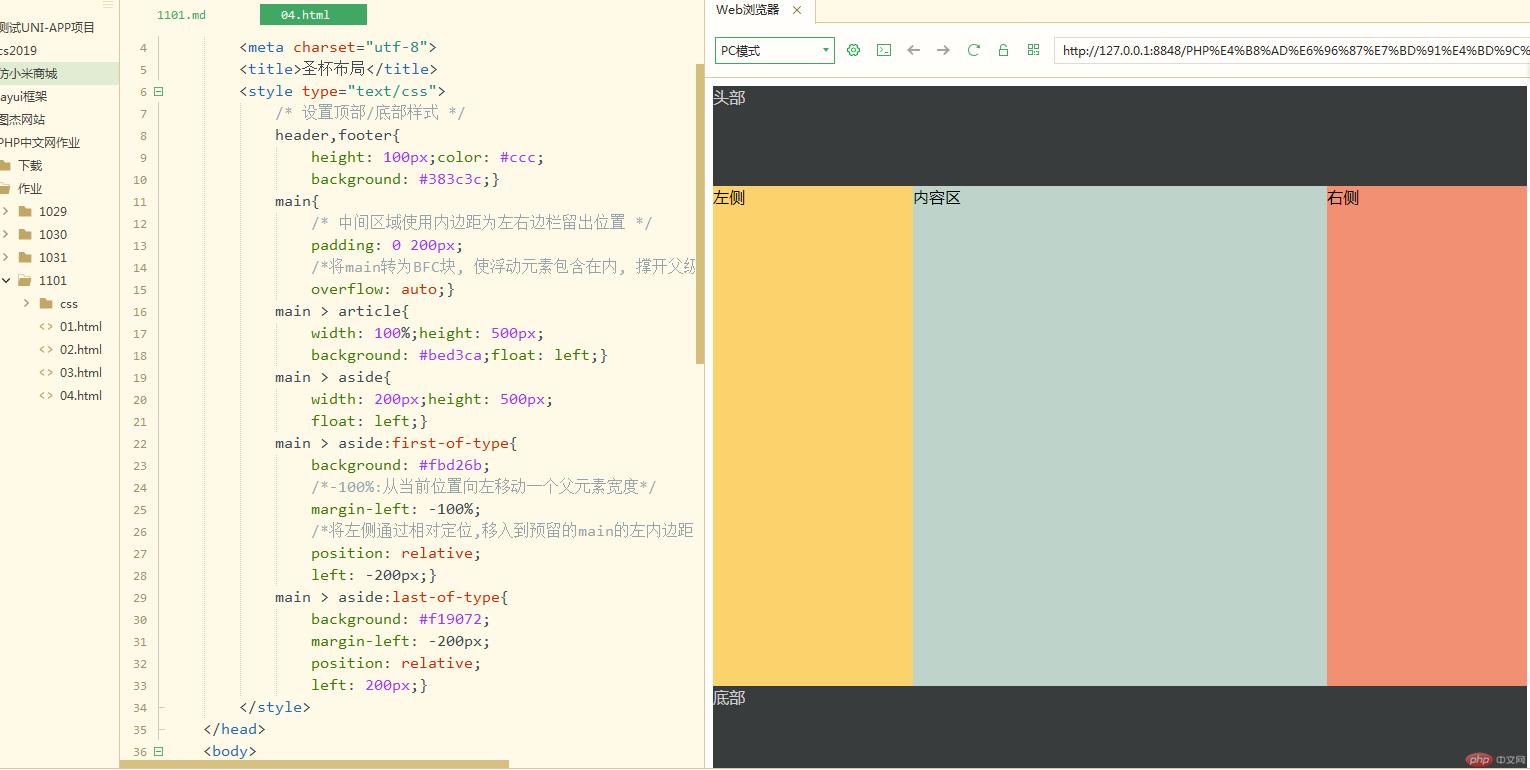Image resolution: width=1530 pixels, height=770 pixels.
Task: Click the lock icon in browser toolbar
Action: (1003, 50)
